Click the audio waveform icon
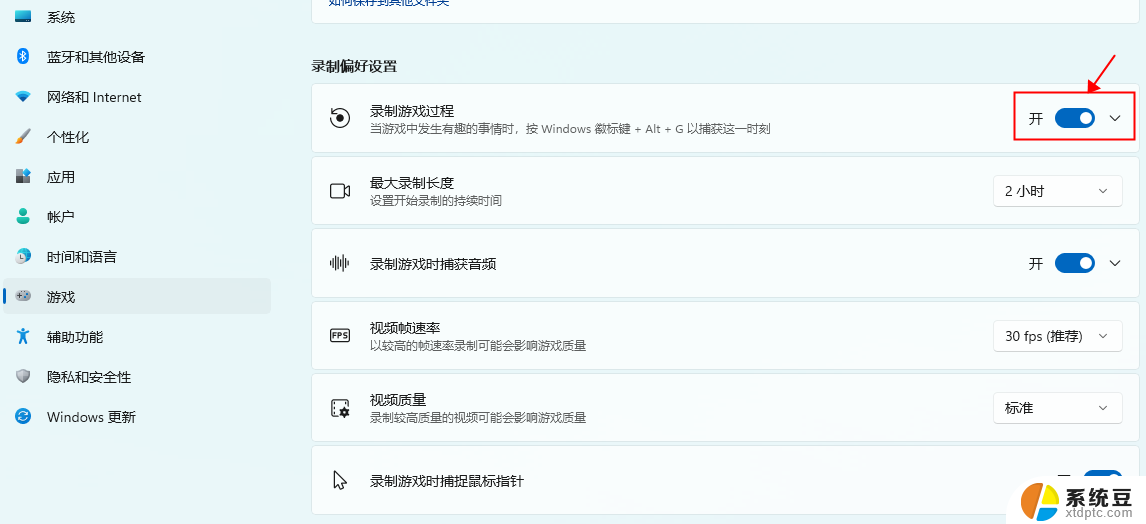 pos(340,263)
